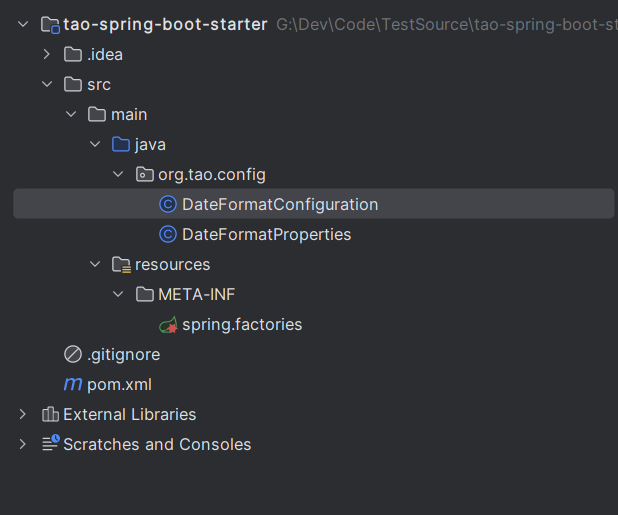The image size is (618, 515).
Task: Click the tao-spring-boot-starter module icon
Action: coord(49,24)
